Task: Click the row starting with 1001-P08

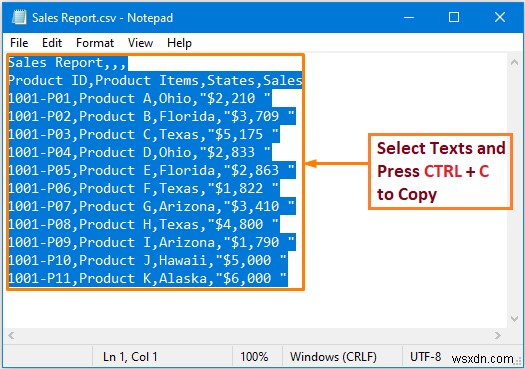Action: pos(144,225)
